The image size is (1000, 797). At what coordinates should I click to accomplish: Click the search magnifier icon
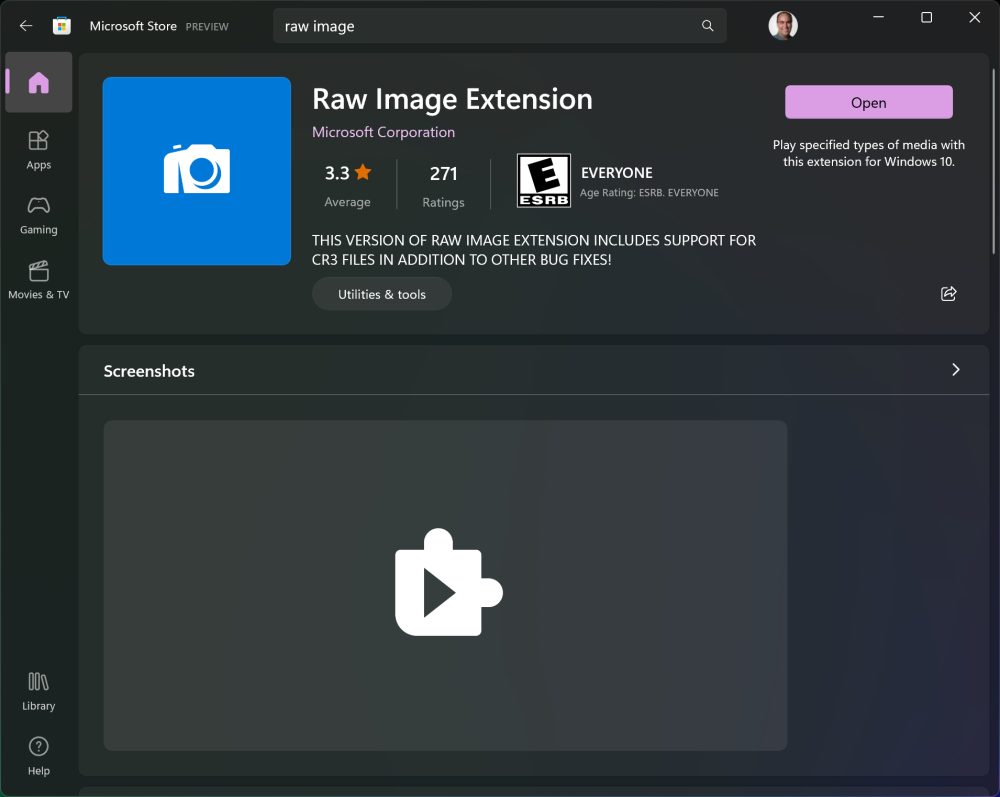pyautogui.click(x=707, y=26)
